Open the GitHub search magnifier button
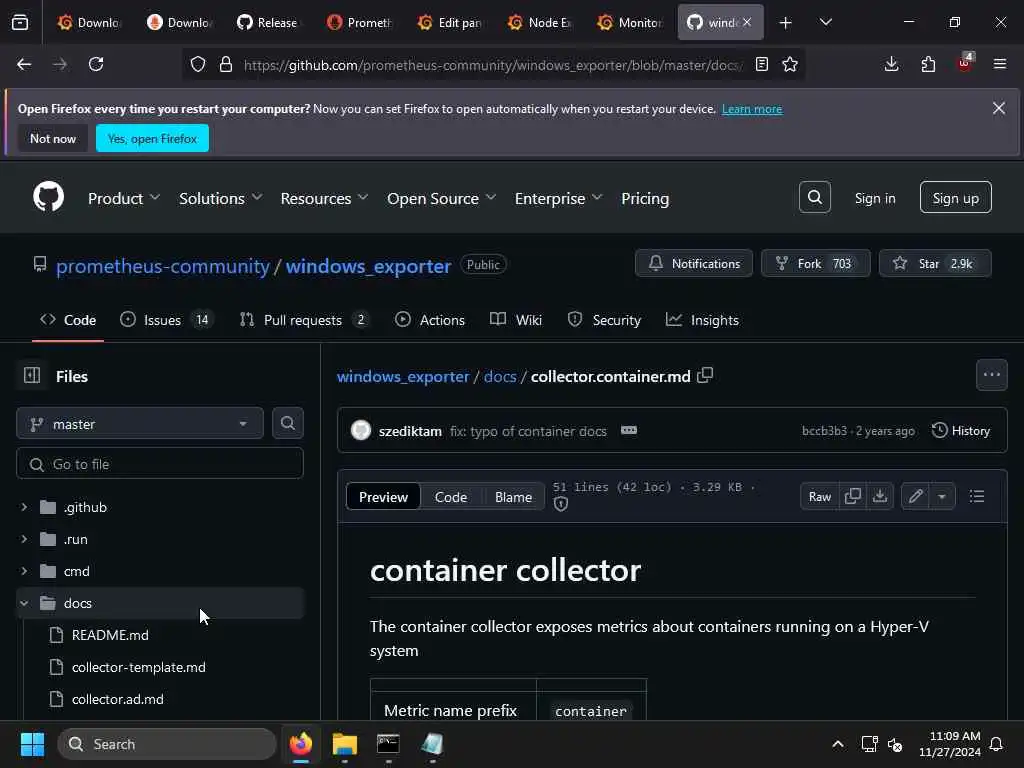This screenshot has width=1024, height=768. pos(814,197)
